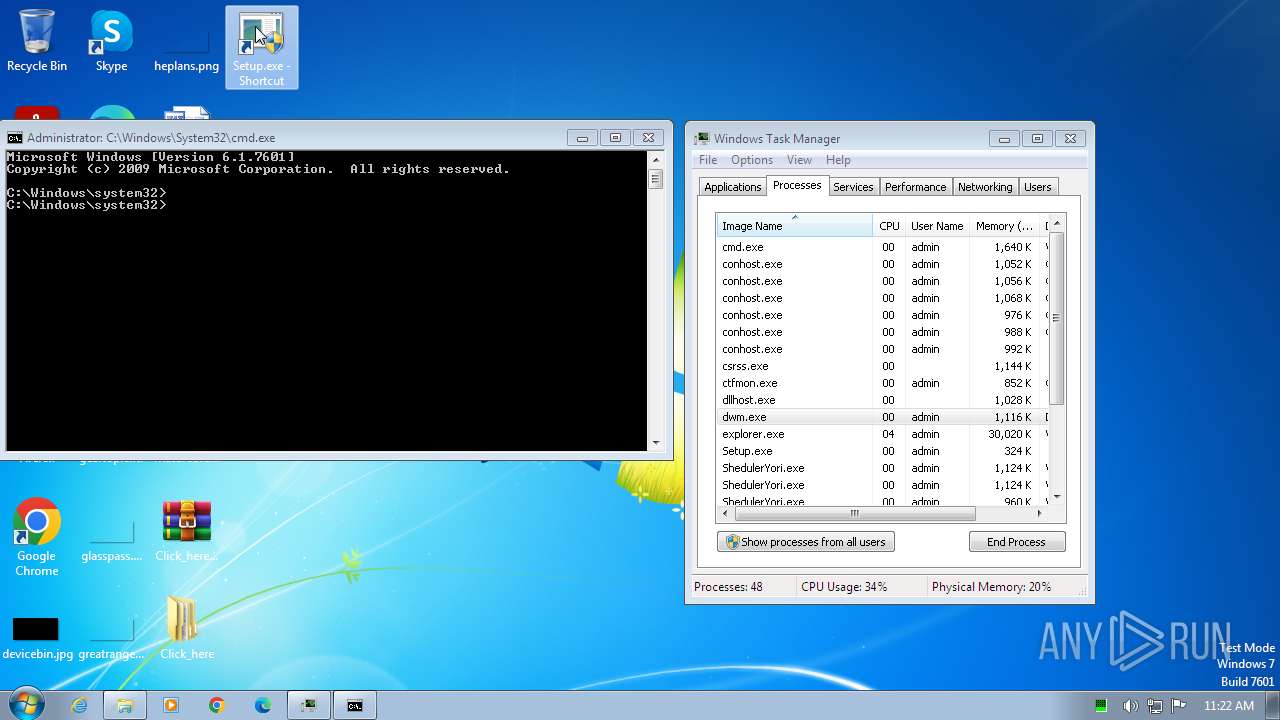Open the Help menu in Task Manager
This screenshot has height=720, width=1280.
point(838,160)
